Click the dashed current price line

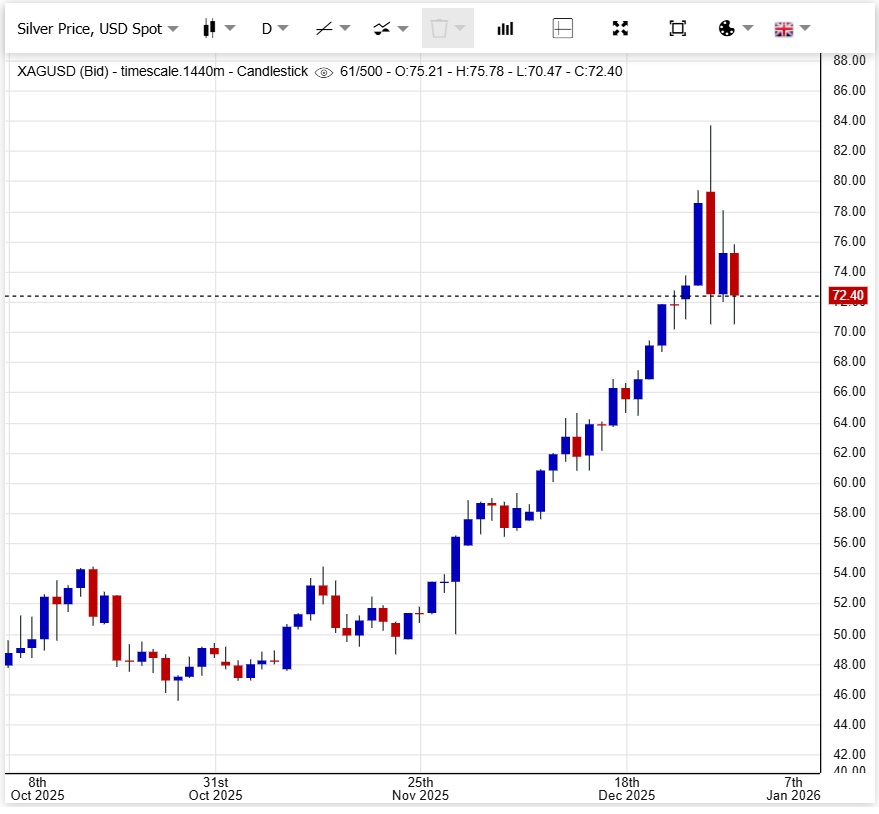pos(400,296)
